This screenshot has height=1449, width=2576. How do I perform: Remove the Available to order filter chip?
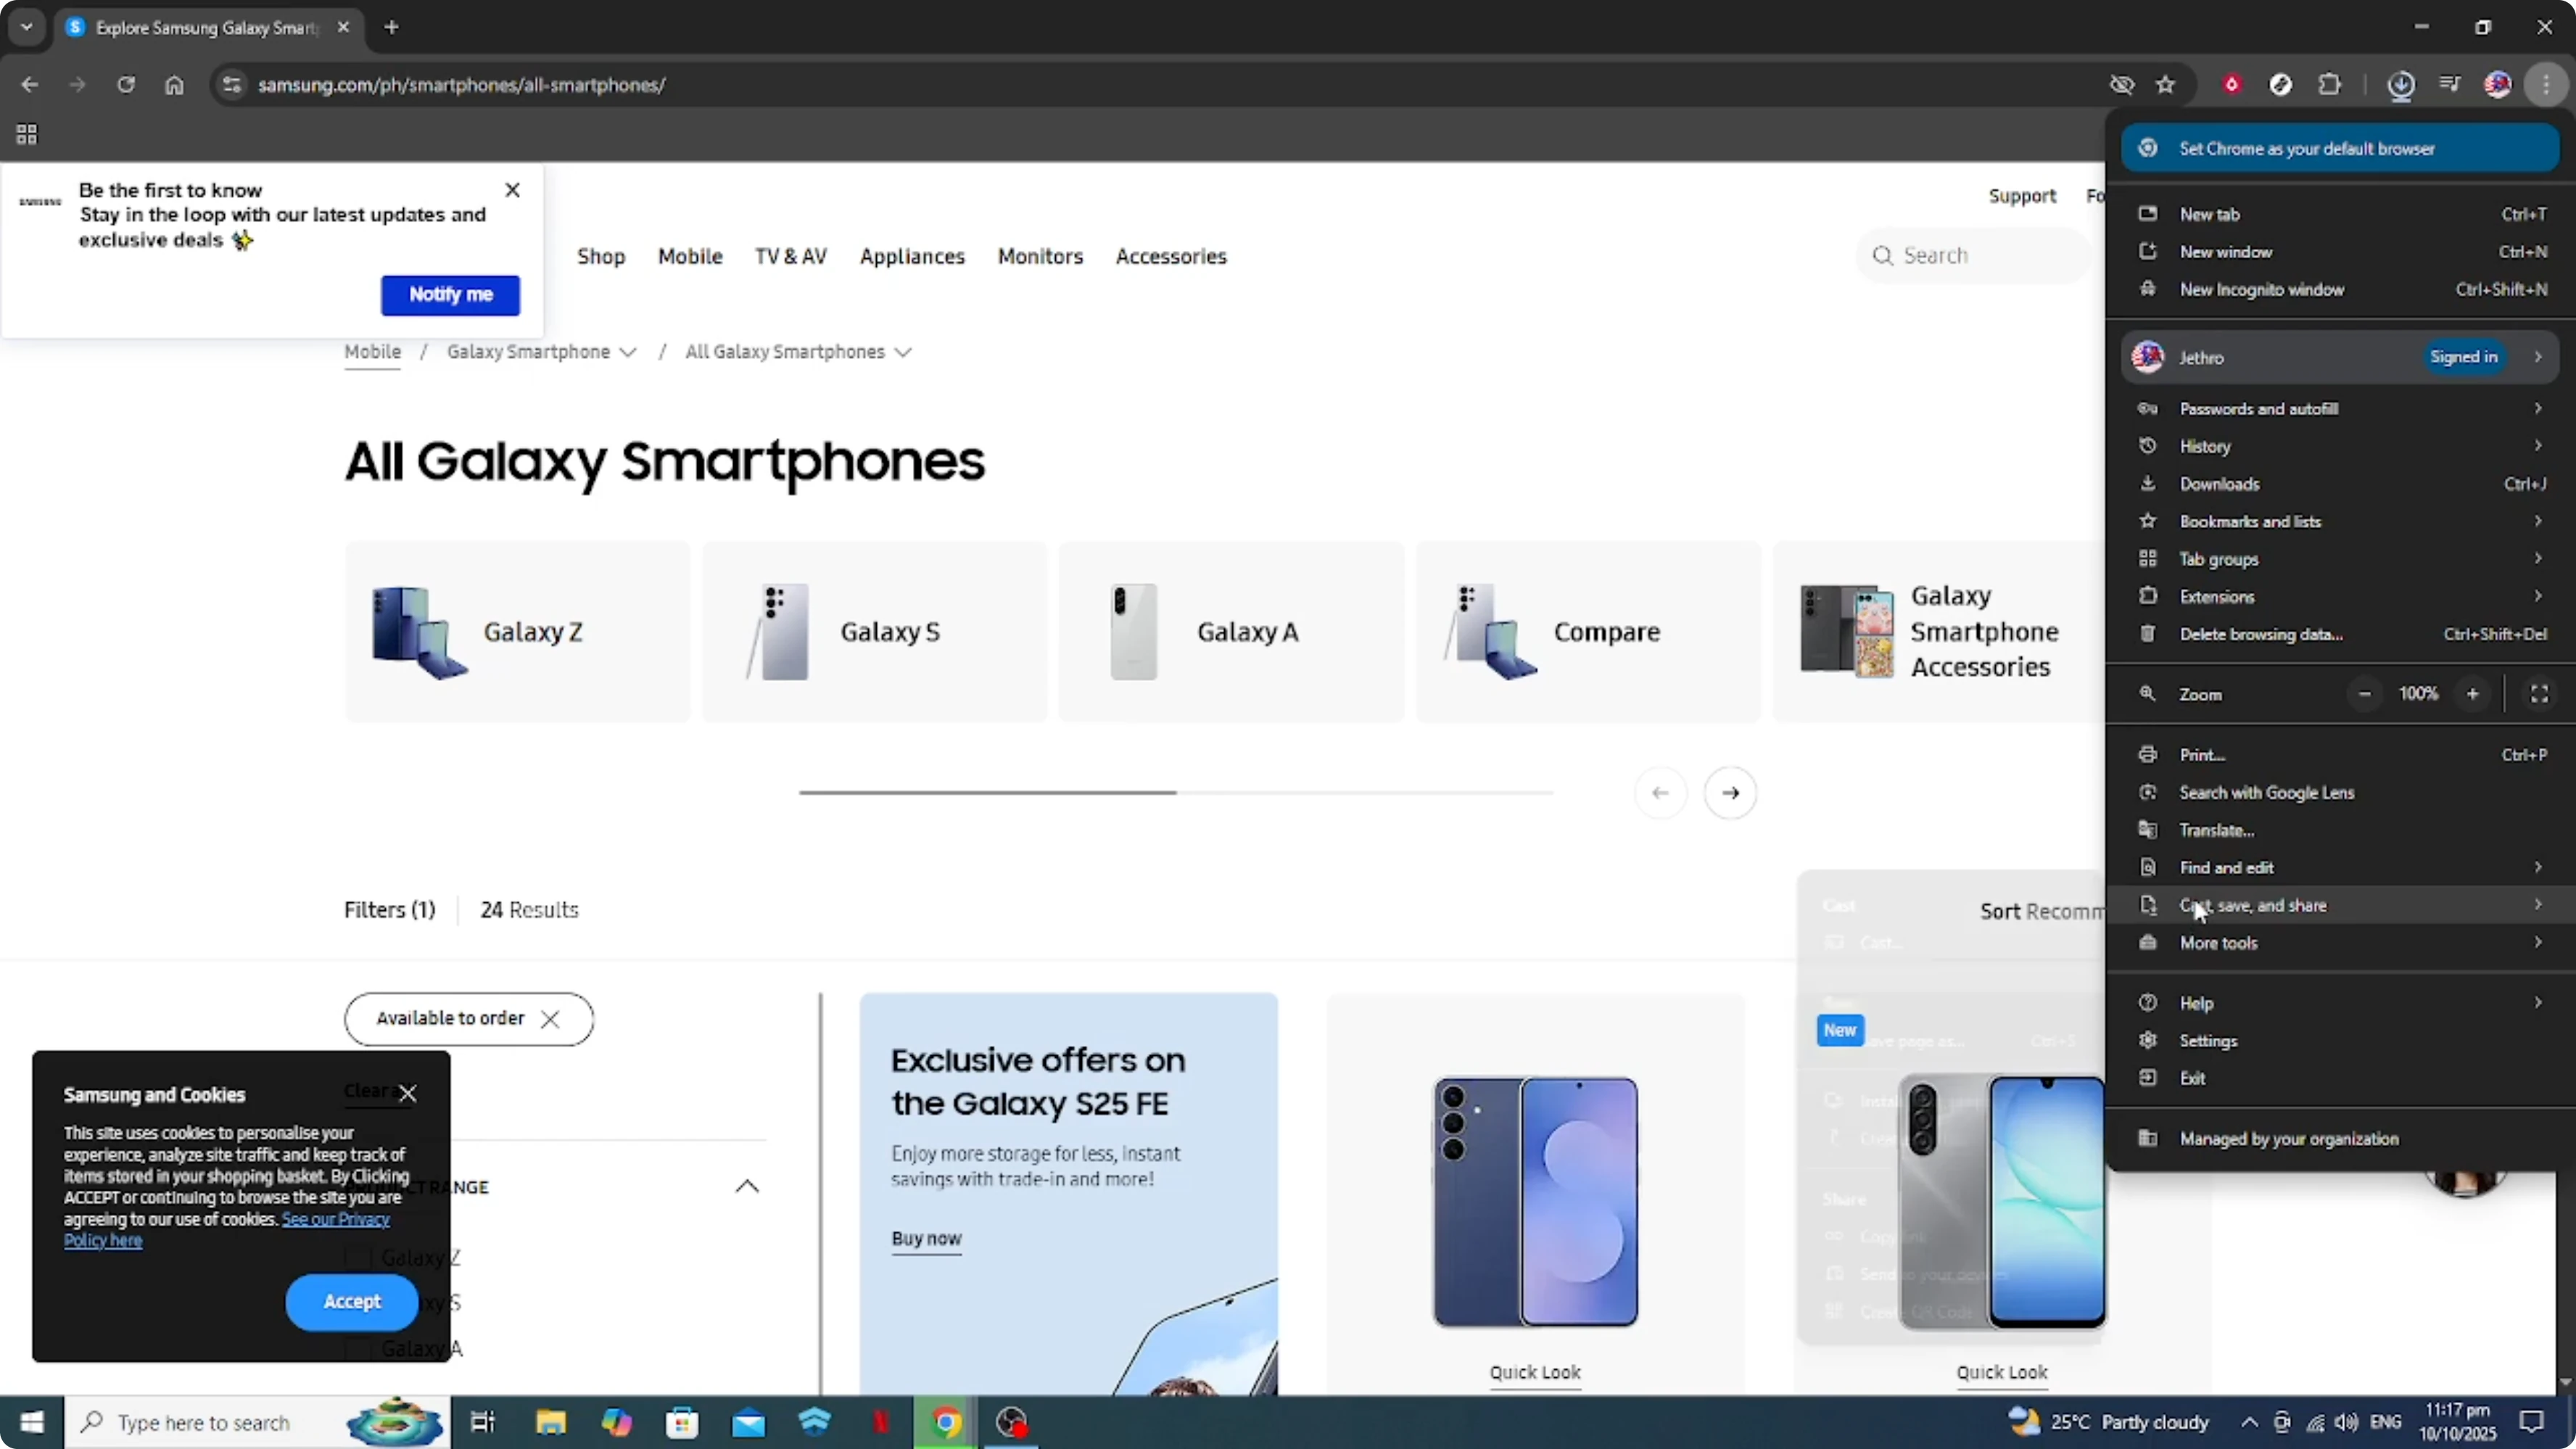(x=550, y=1019)
